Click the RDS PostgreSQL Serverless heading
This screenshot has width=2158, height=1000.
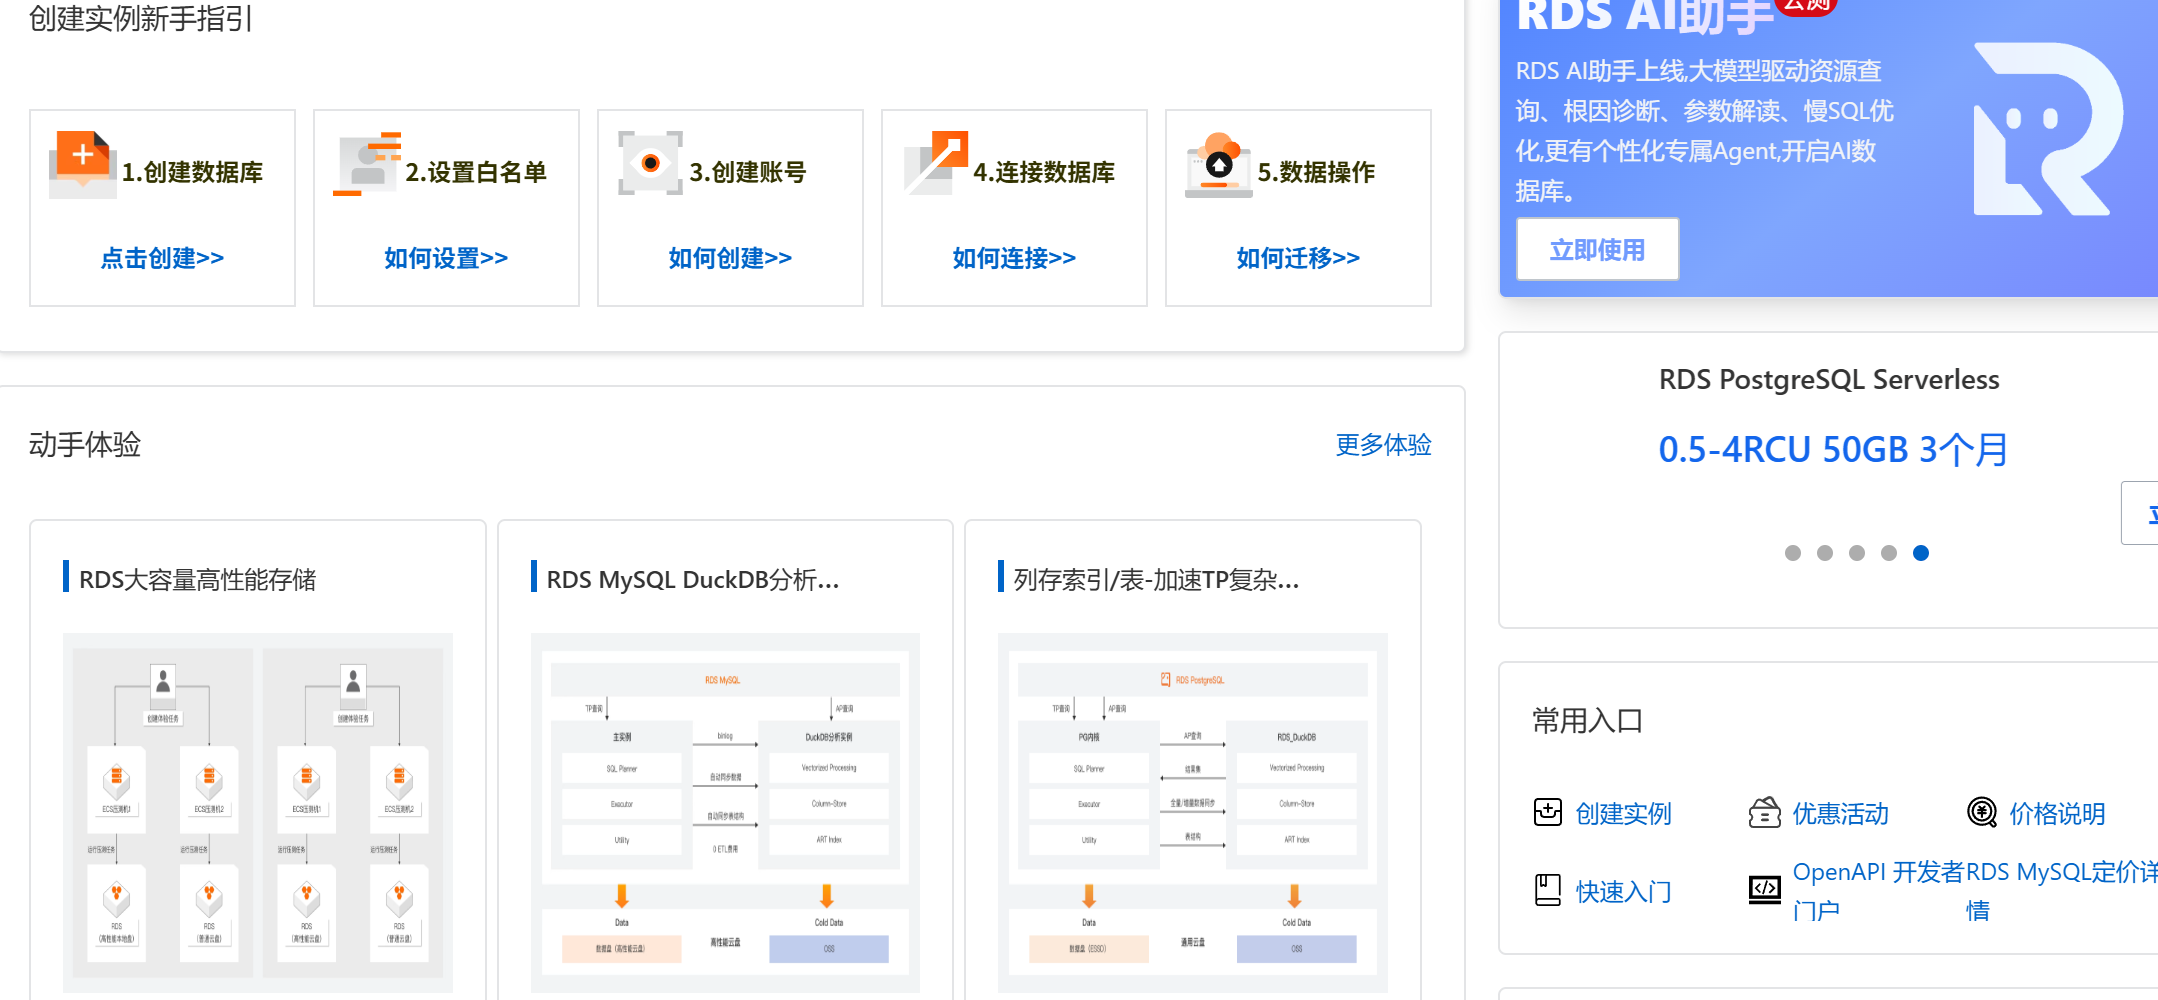point(1829,380)
